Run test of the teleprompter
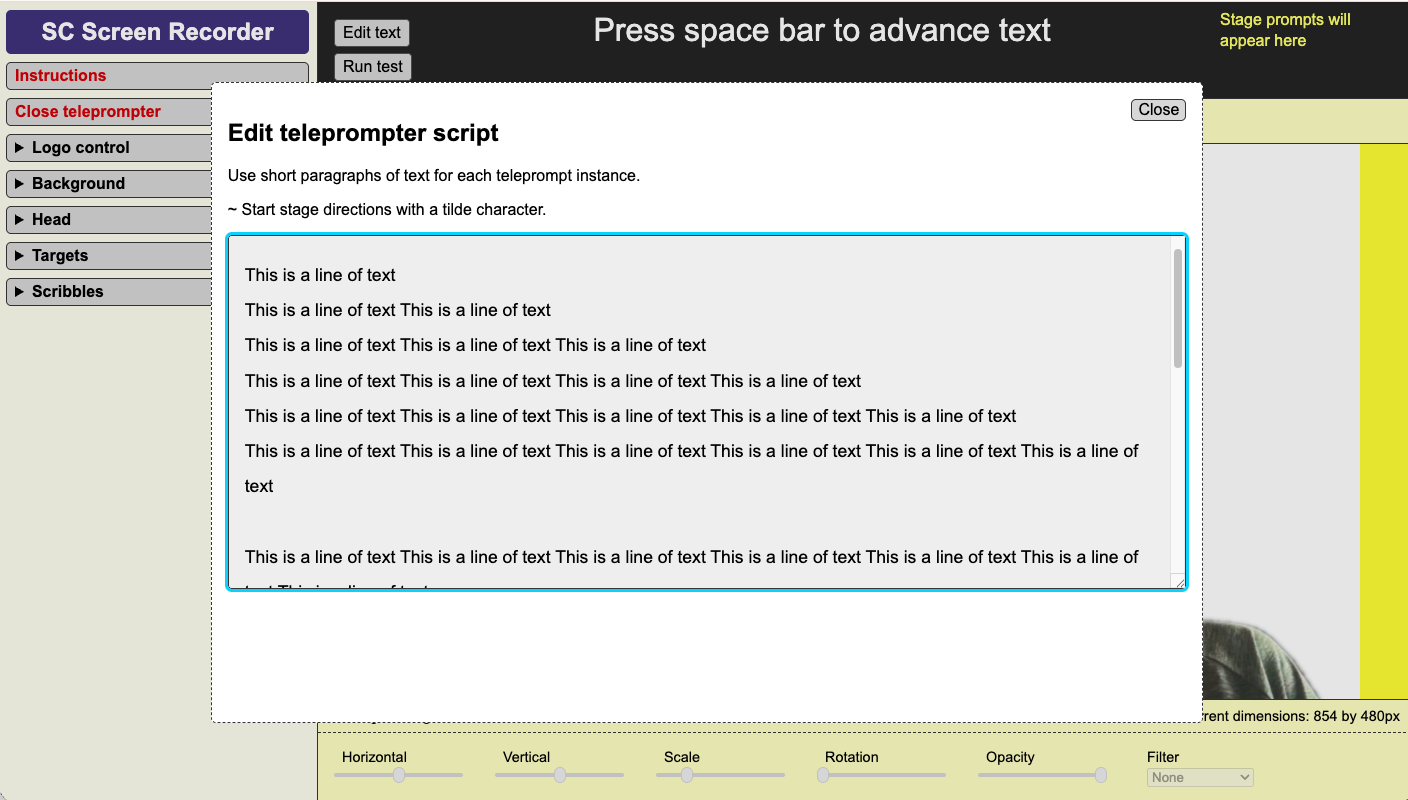This screenshot has width=1408, height=800. [x=372, y=66]
